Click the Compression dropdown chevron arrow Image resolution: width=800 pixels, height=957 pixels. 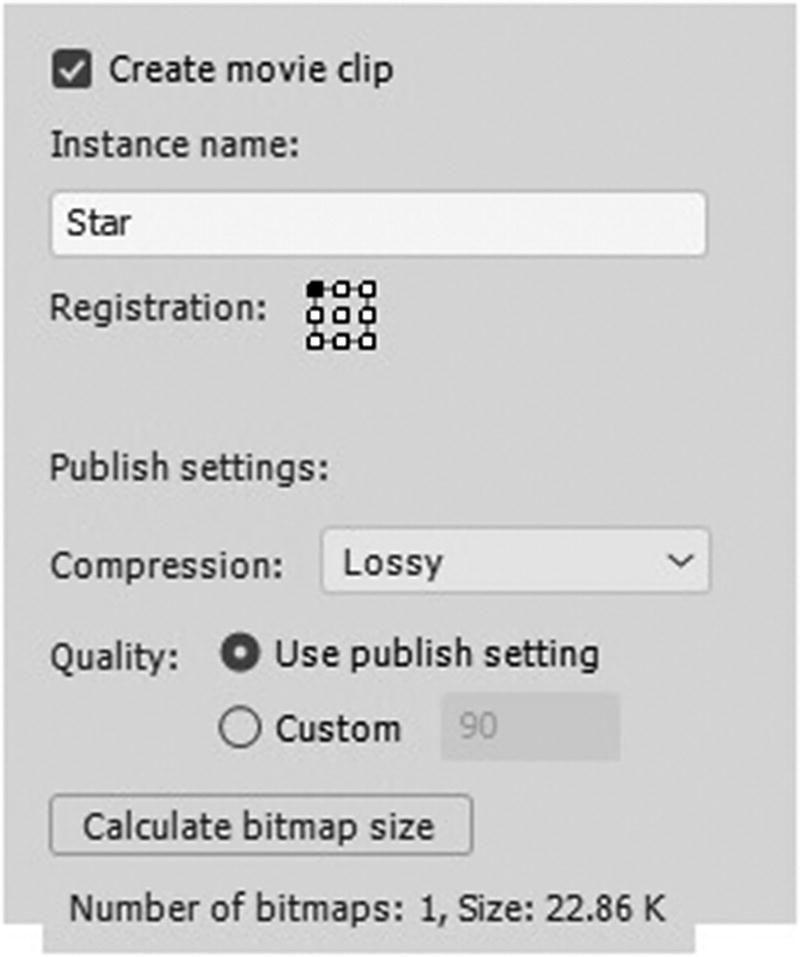click(680, 561)
